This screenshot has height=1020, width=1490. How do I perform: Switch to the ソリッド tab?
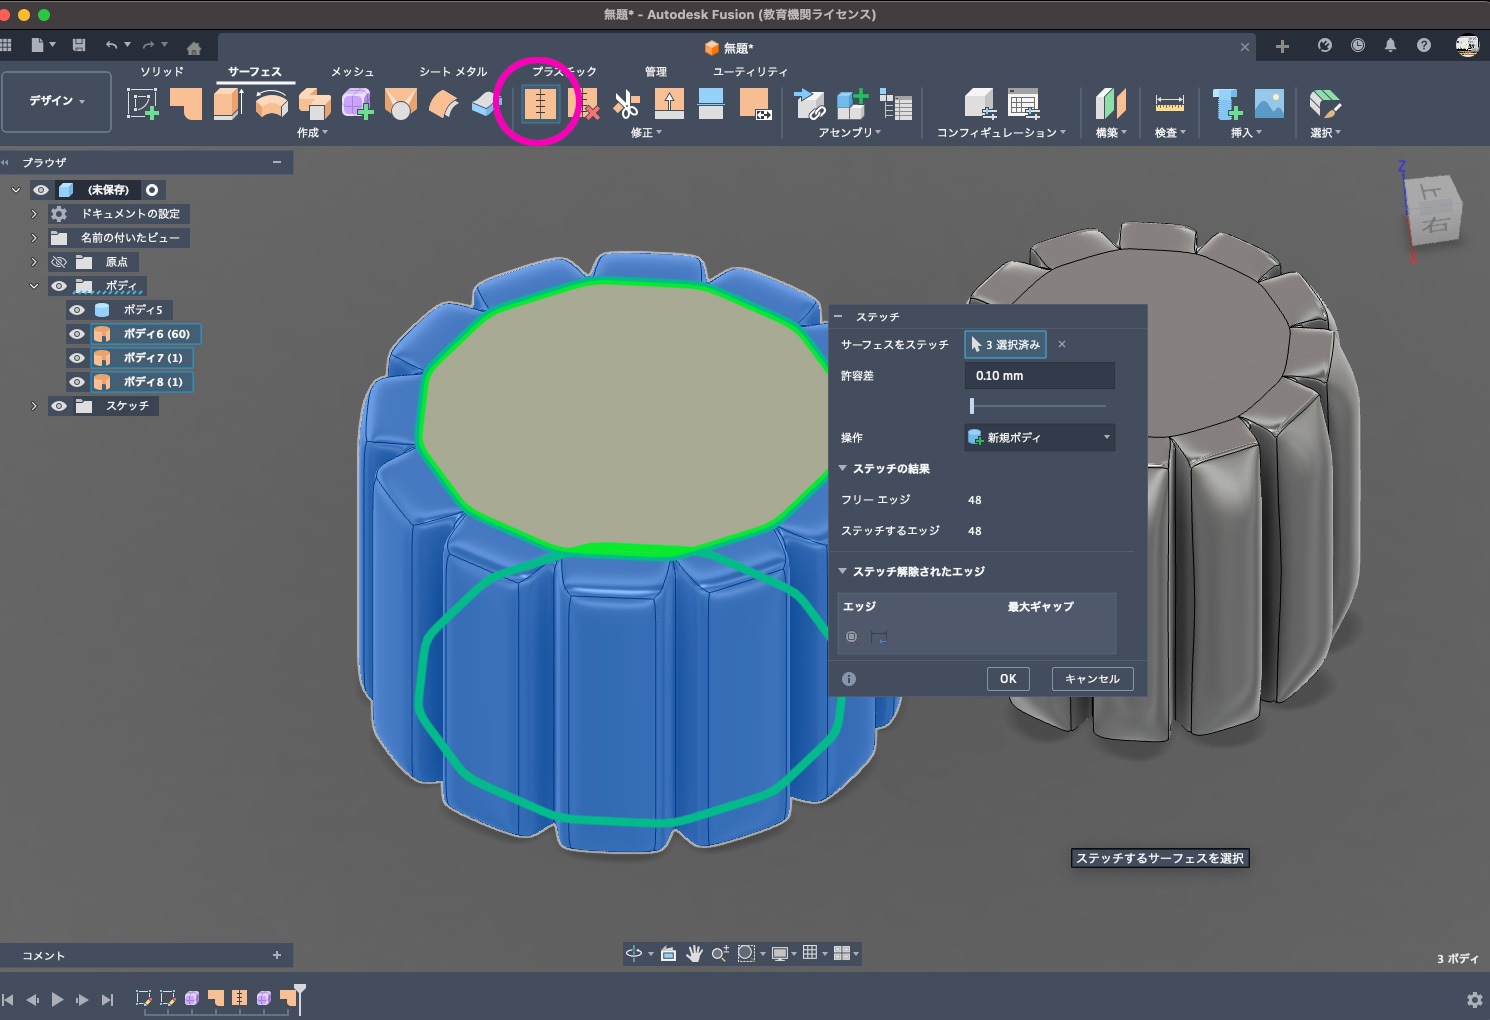tap(162, 72)
